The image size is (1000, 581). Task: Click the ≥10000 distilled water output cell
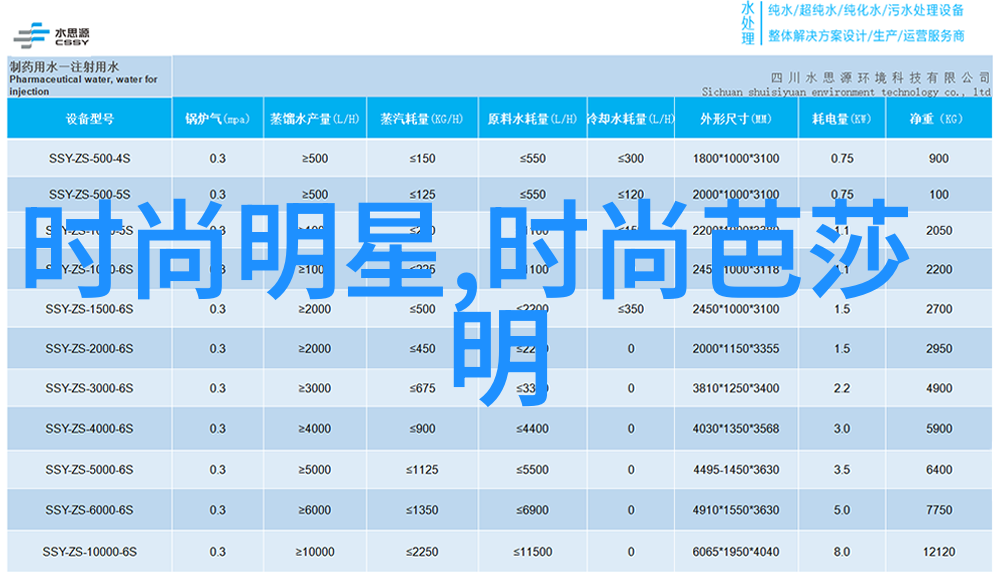(x=314, y=552)
